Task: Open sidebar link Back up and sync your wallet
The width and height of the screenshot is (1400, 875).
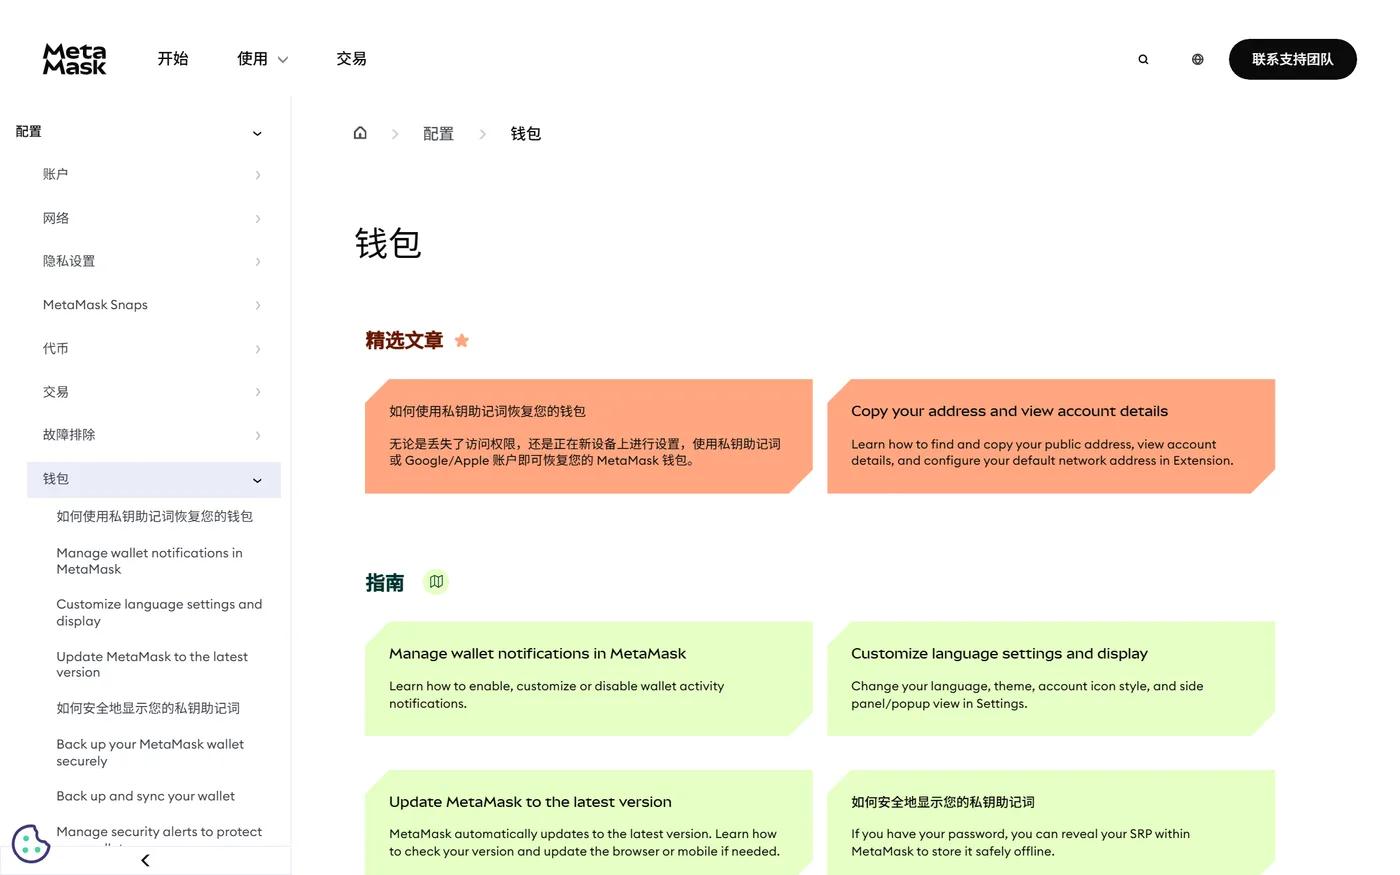Action: click(x=146, y=796)
